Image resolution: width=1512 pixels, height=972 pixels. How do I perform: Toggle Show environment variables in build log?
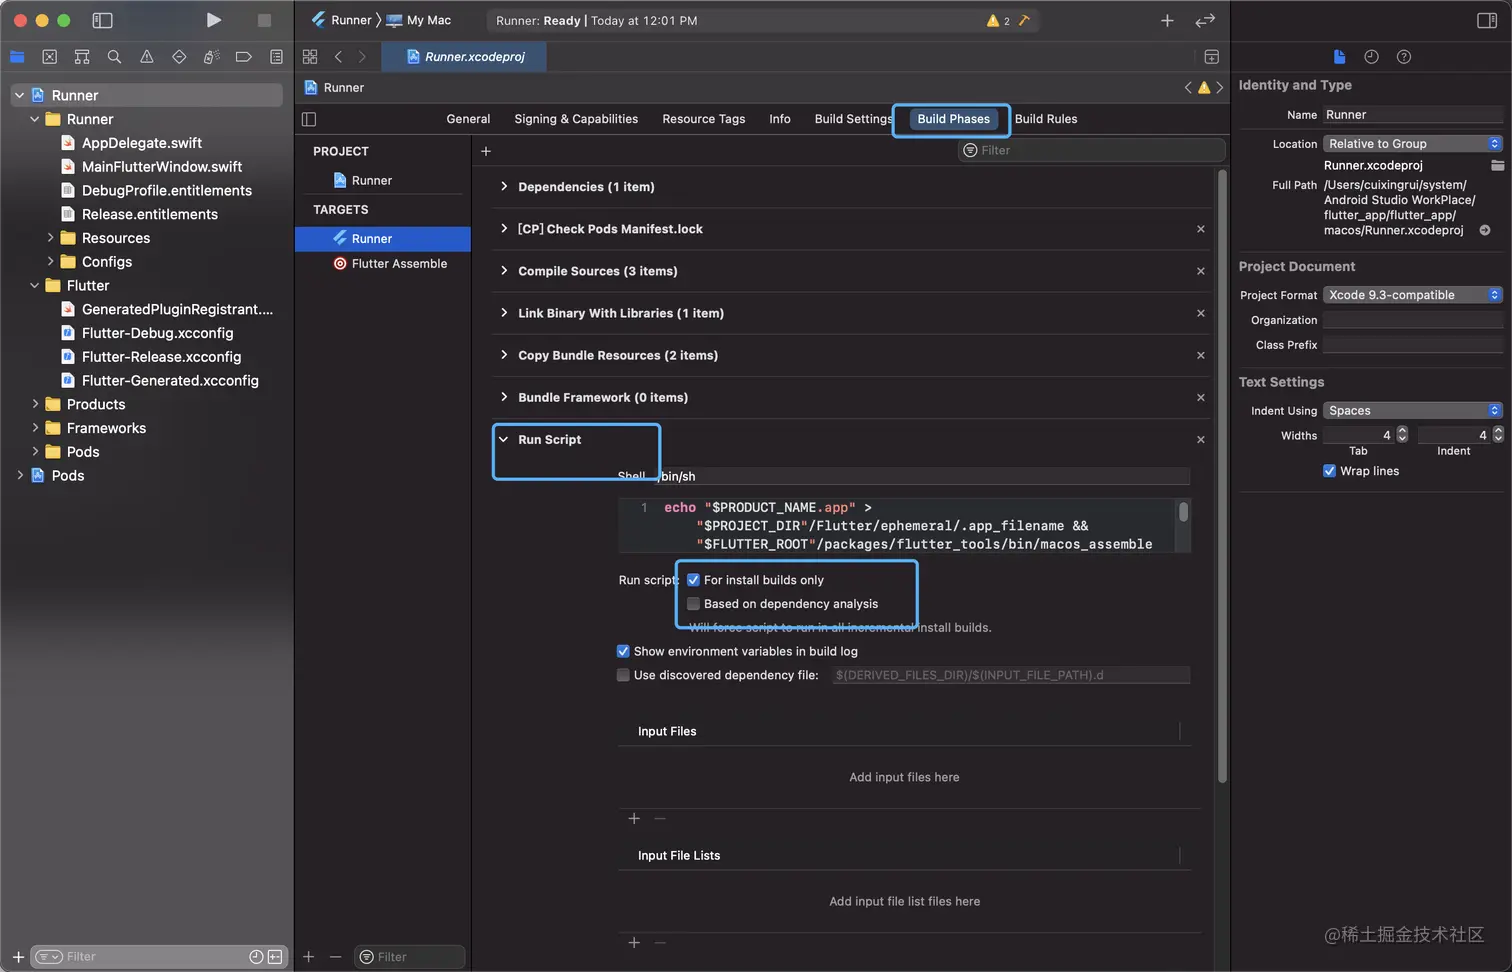click(623, 651)
